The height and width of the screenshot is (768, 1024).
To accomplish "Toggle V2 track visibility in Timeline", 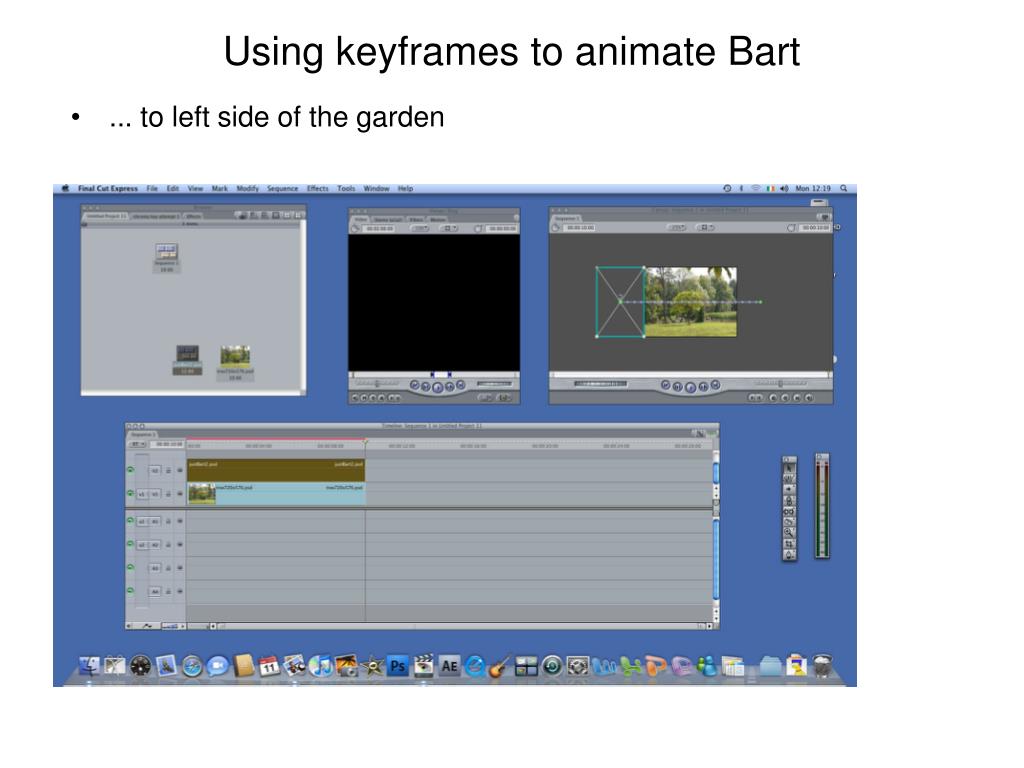I will point(131,470).
